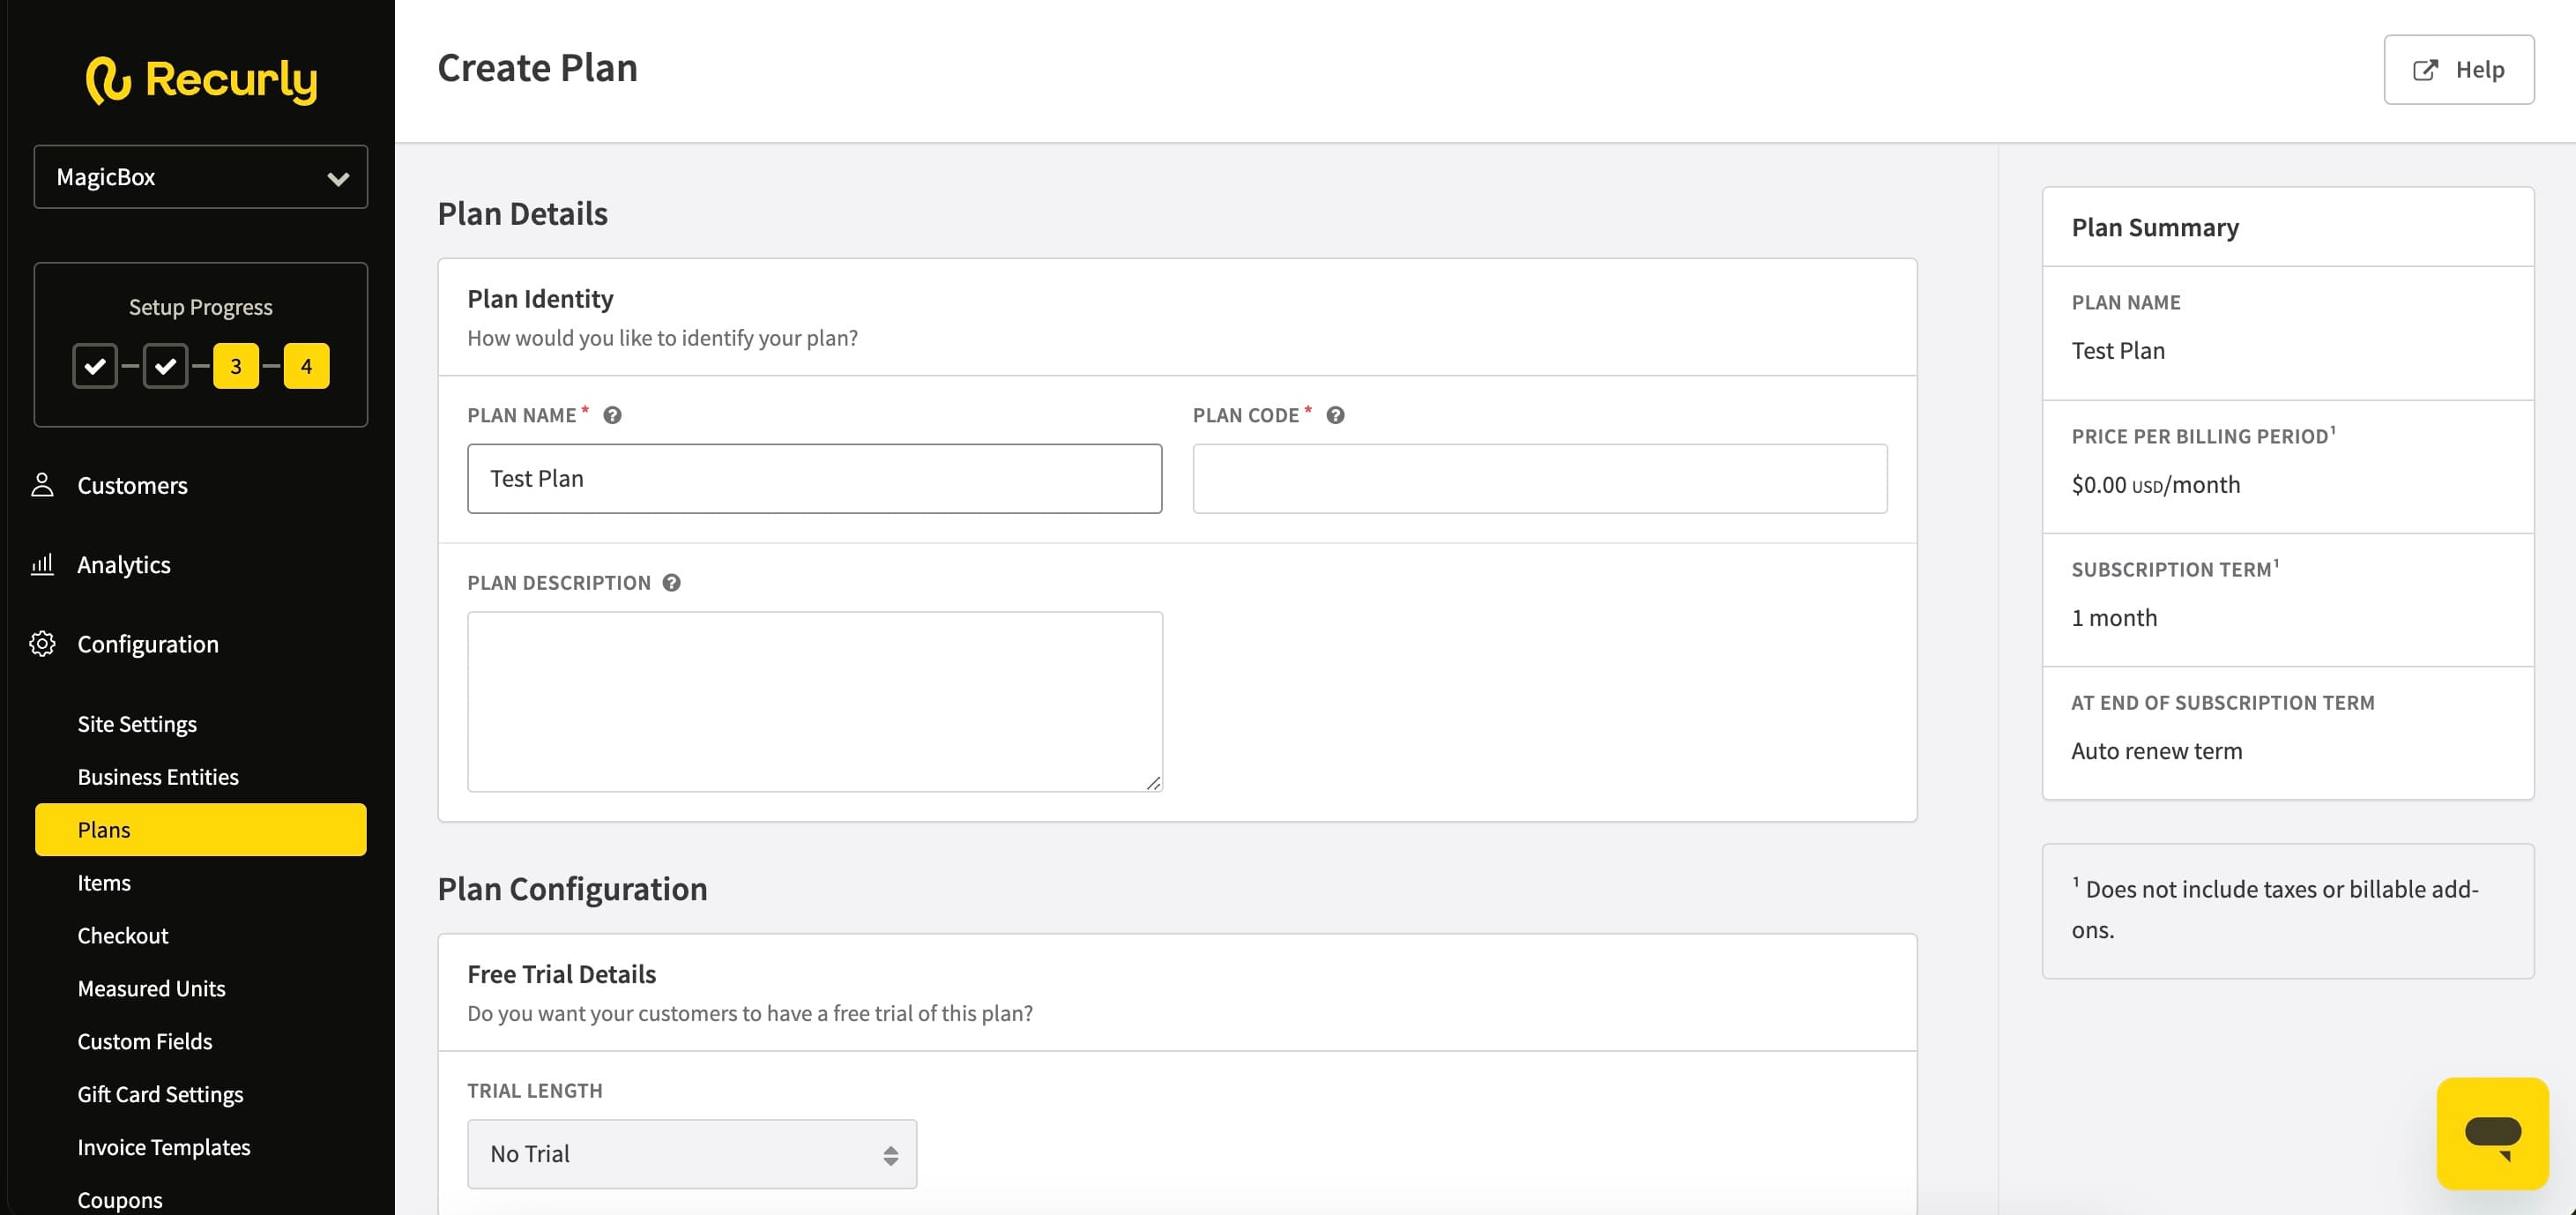Click the Customers person icon in sidebar
This screenshot has height=1215, width=2576.
[x=42, y=485]
